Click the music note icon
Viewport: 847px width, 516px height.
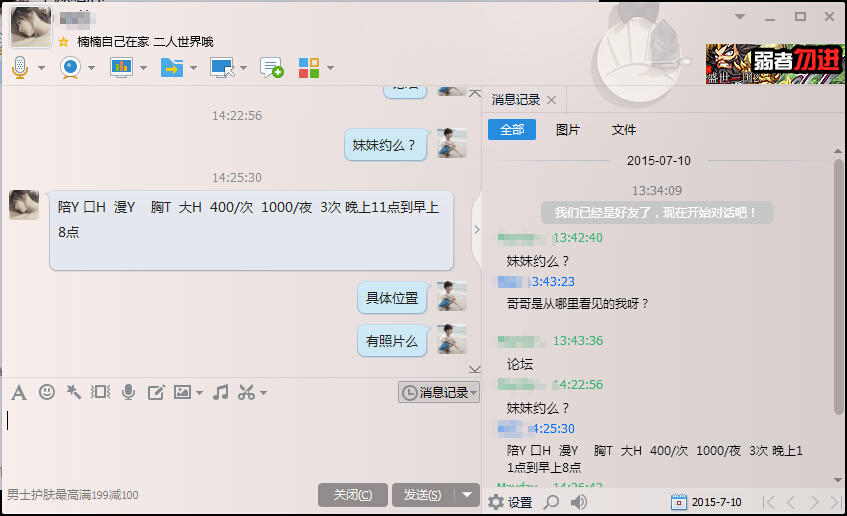tap(220, 392)
